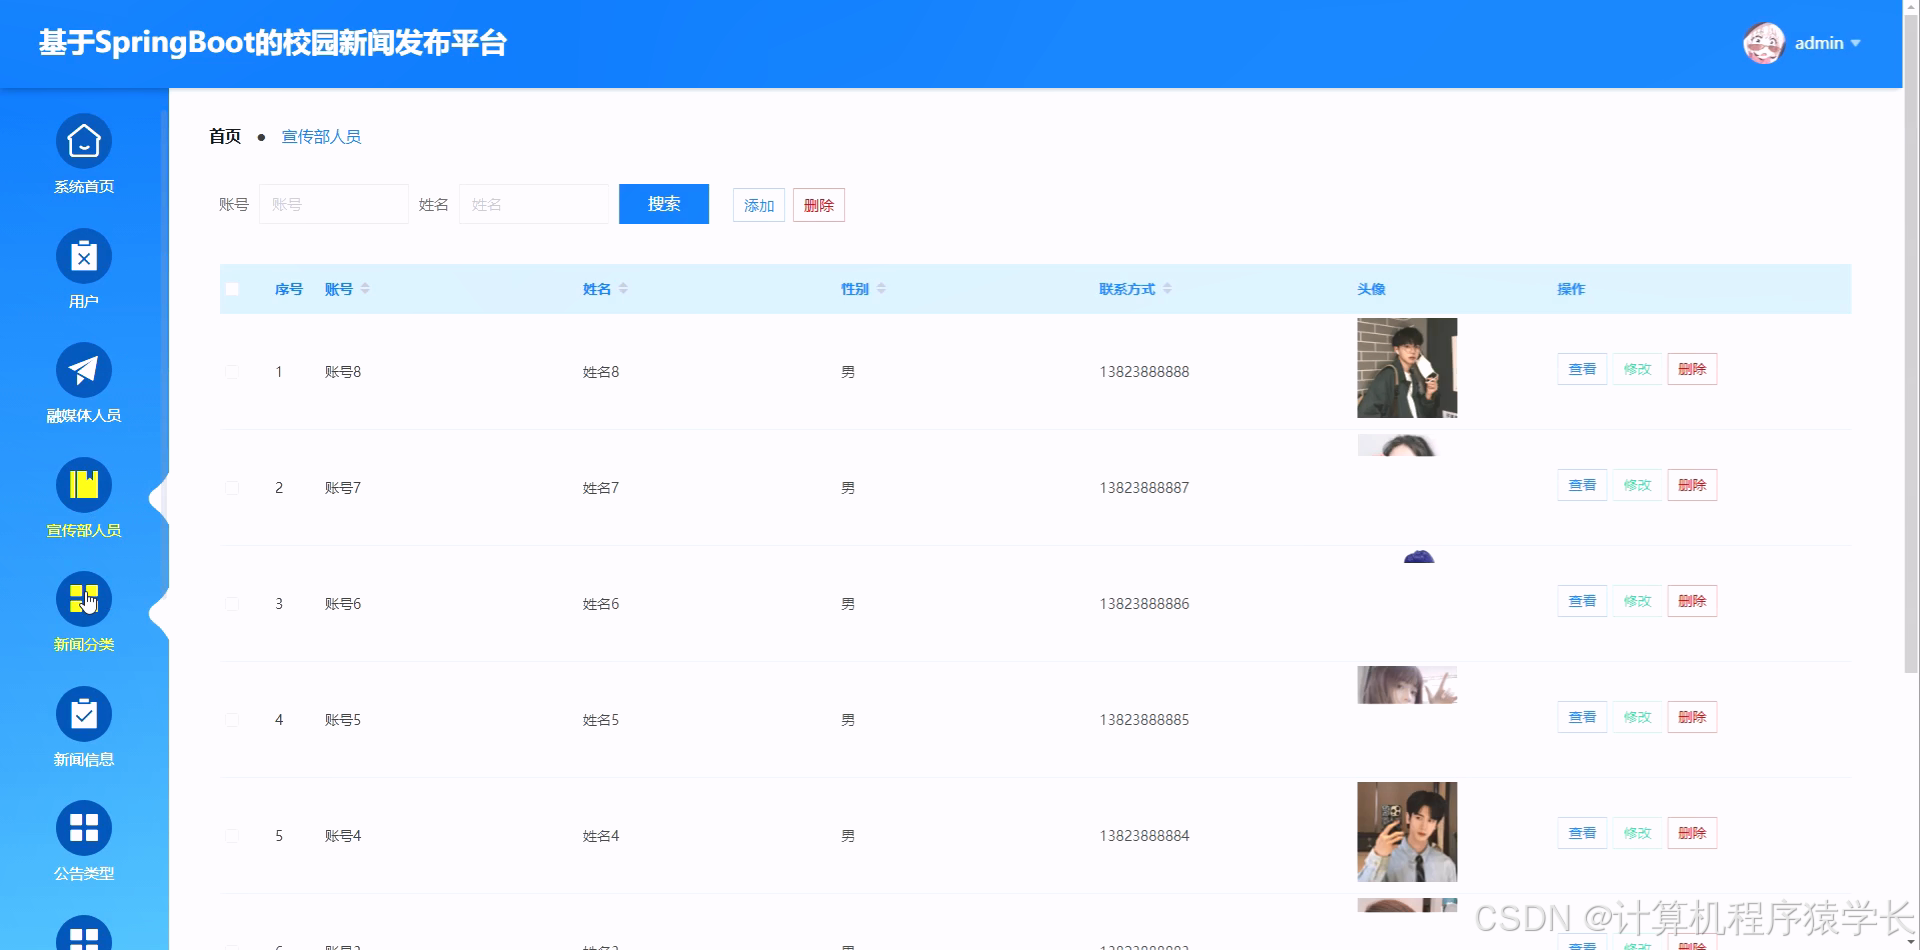1920x950 pixels.
Task: Click the name cell 姓名6
Action: [601, 604]
